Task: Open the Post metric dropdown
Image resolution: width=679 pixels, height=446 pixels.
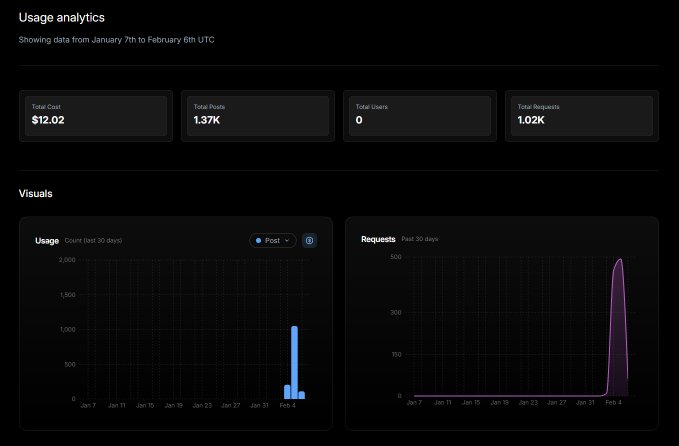Action: coord(273,241)
